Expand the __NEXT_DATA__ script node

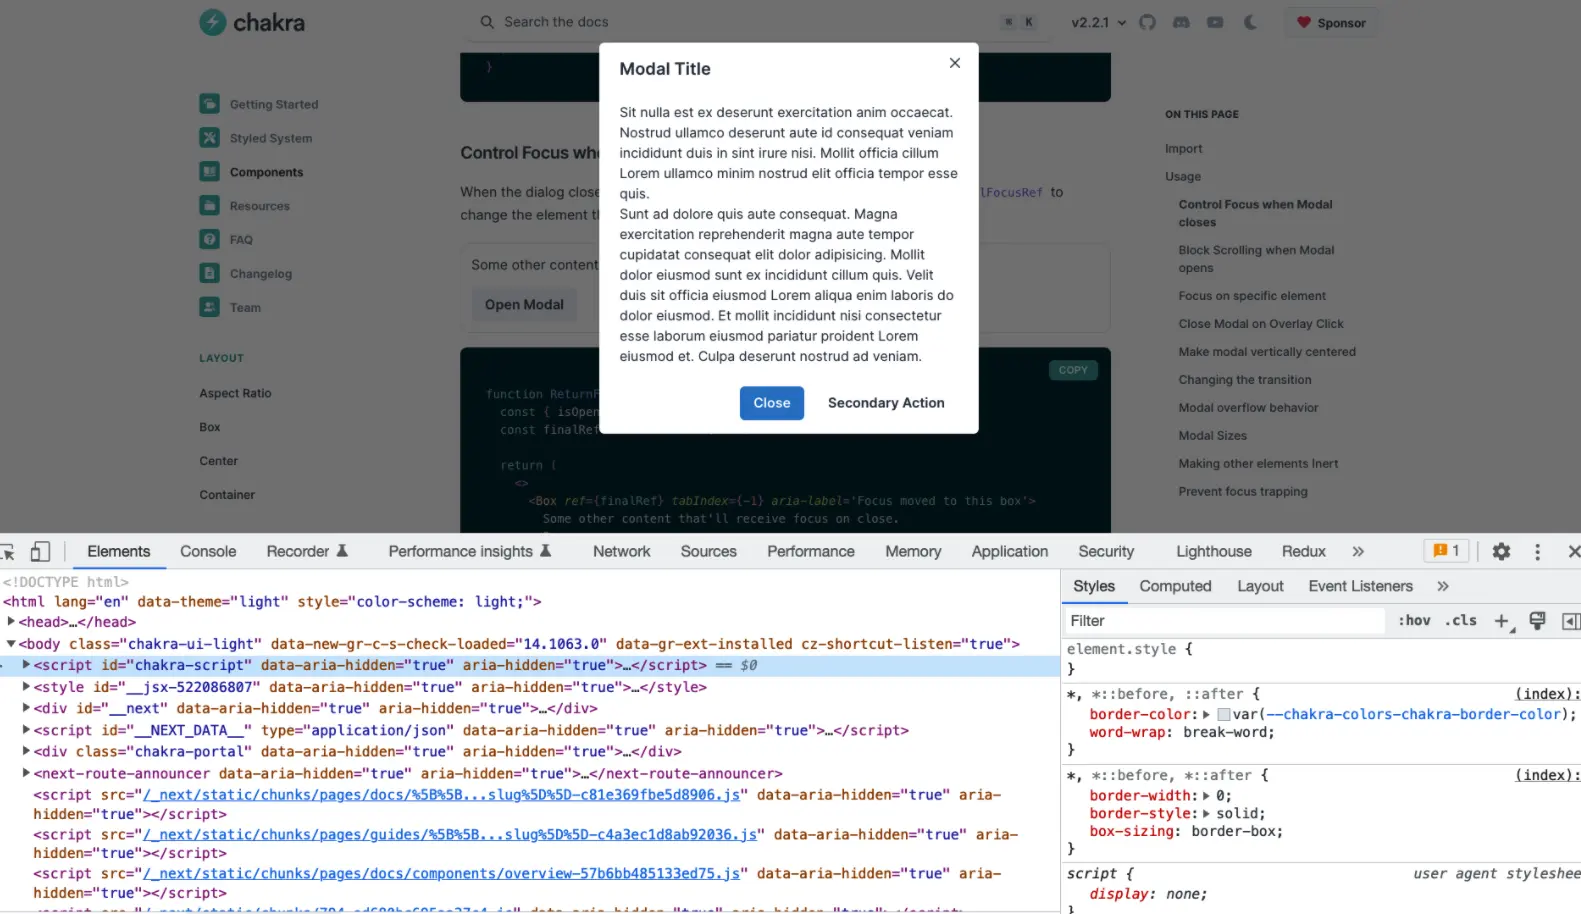click(26, 730)
